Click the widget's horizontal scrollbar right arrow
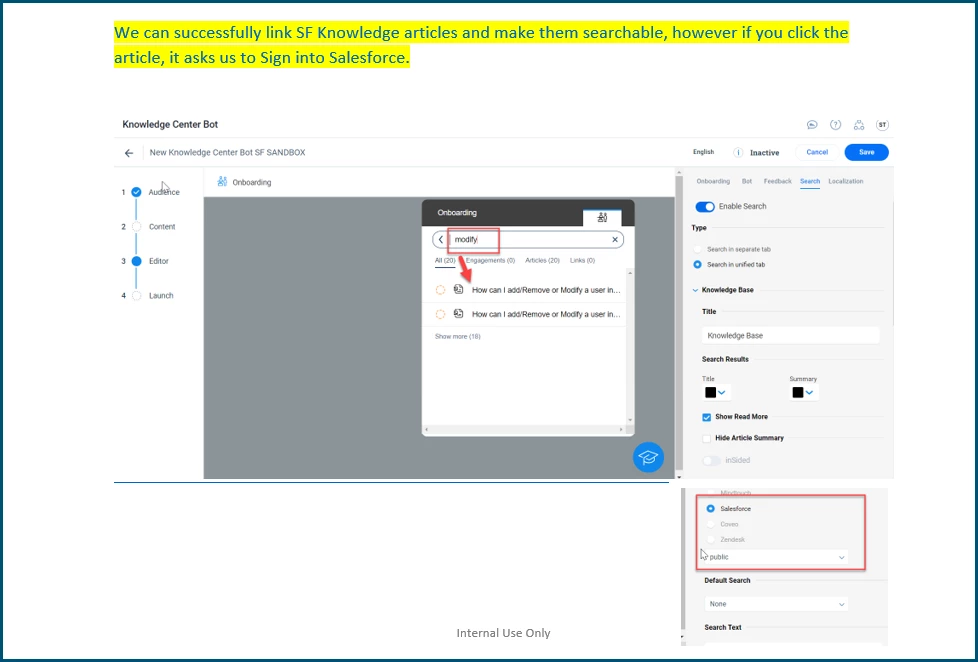The image size is (978, 662). coord(621,430)
